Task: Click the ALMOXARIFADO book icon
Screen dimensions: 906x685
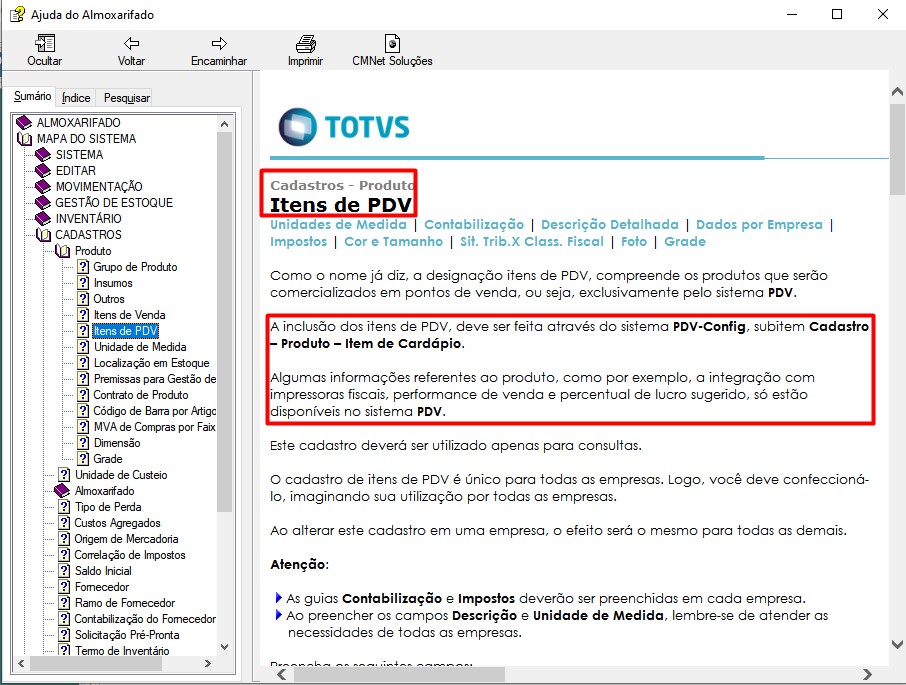Action: (24, 122)
